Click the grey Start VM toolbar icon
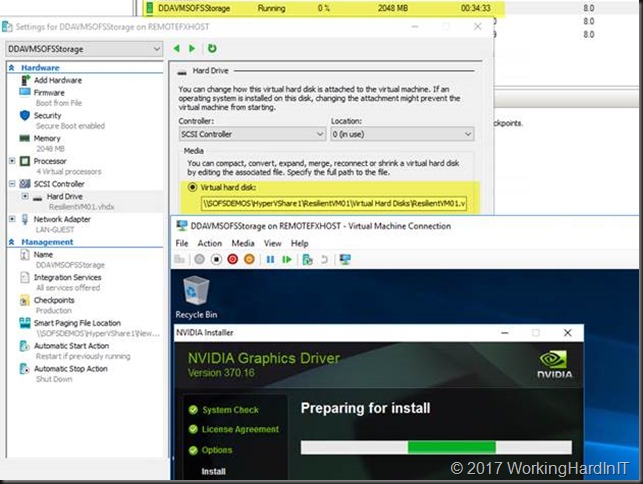Viewport: 643px width, 484px height. [199, 259]
